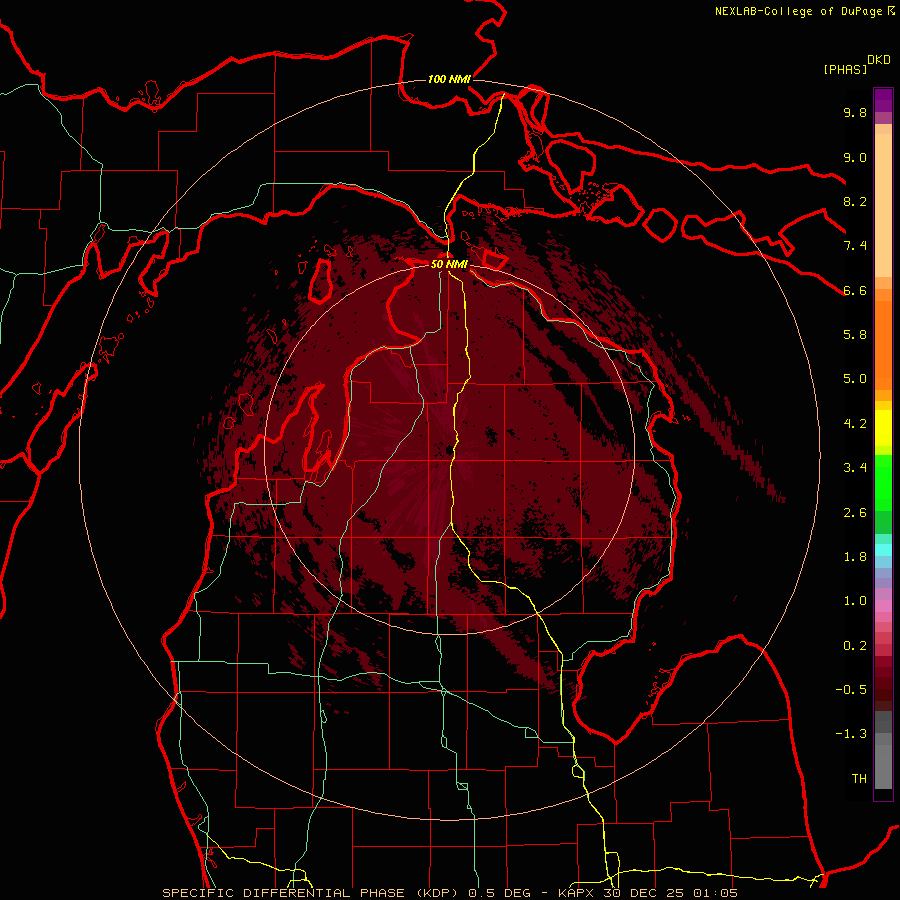
Task: Select the 1.0 scale value
Action: (855, 601)
